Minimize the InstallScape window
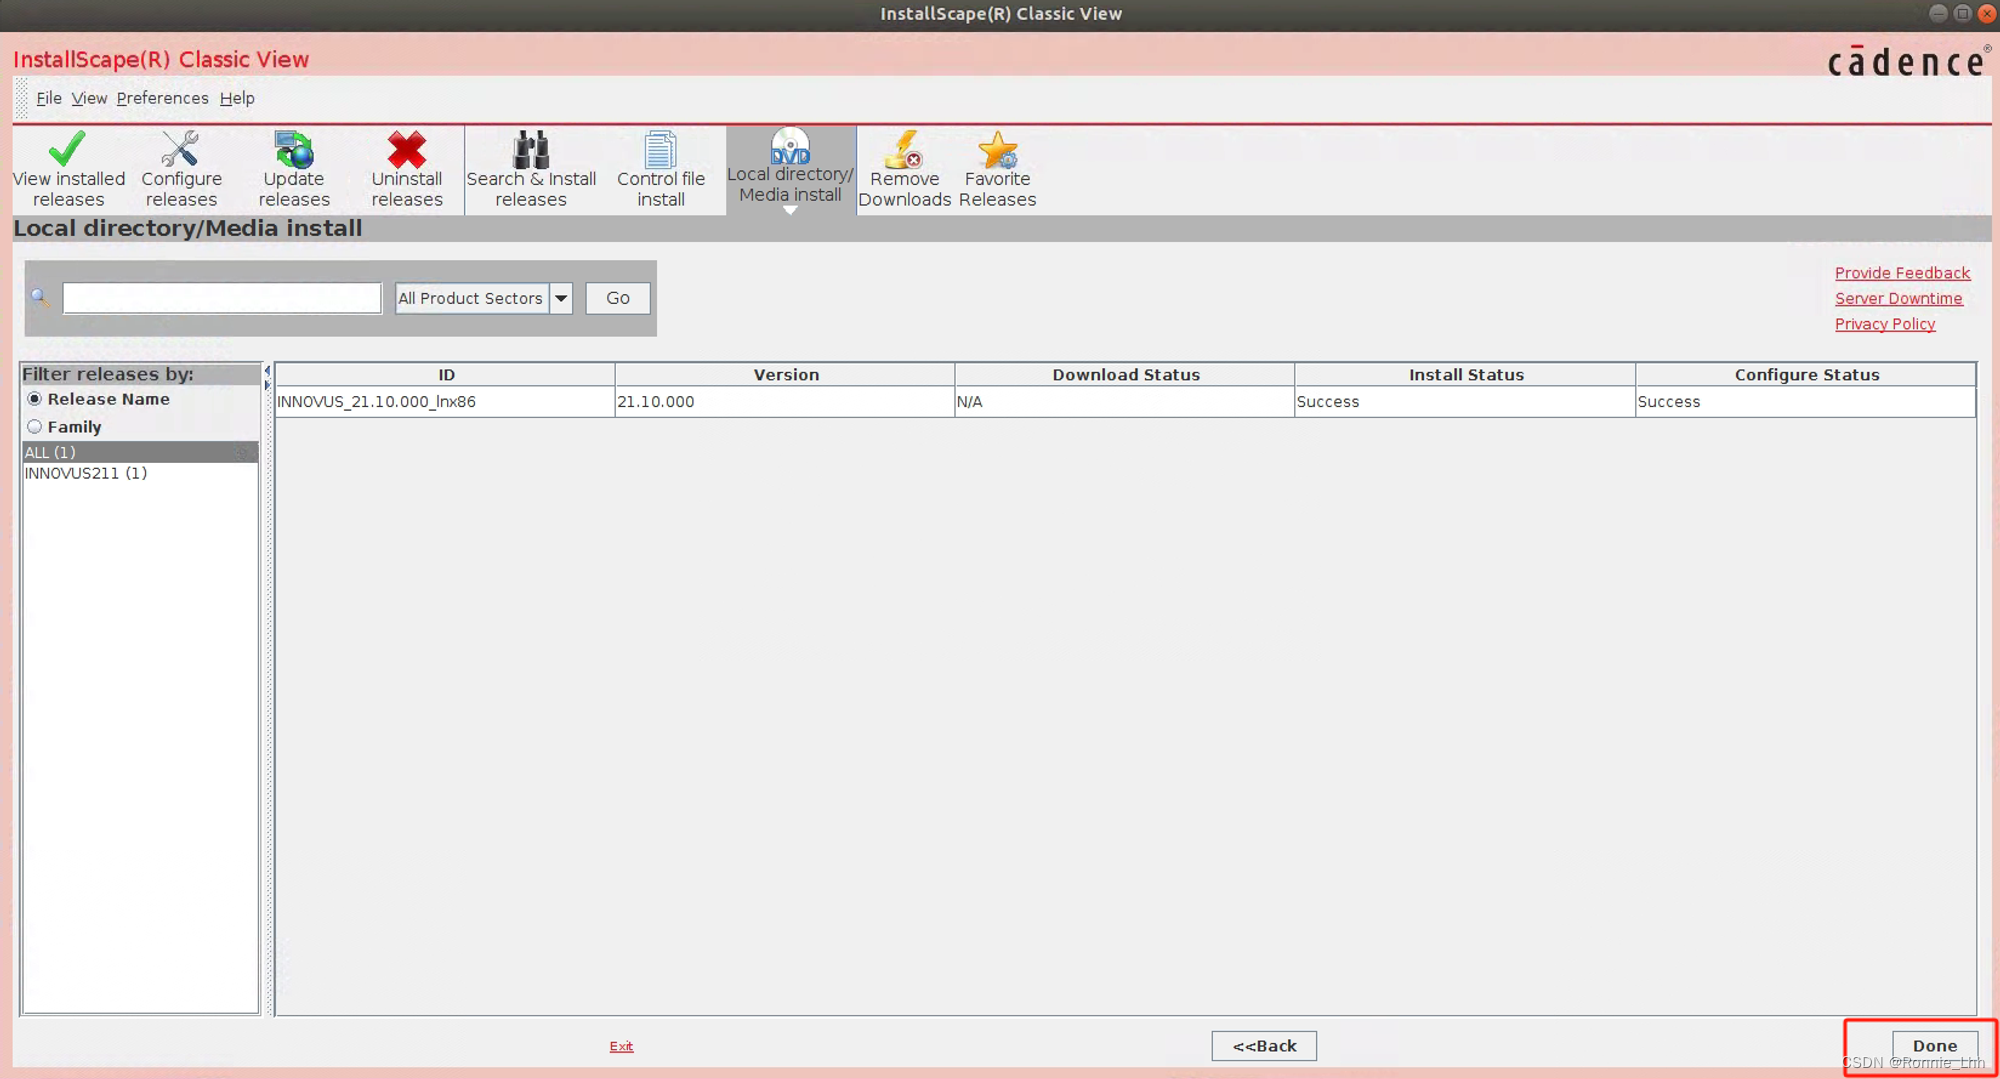The height and width of the screenshot is (1079, 2000). pos(1938,13)
